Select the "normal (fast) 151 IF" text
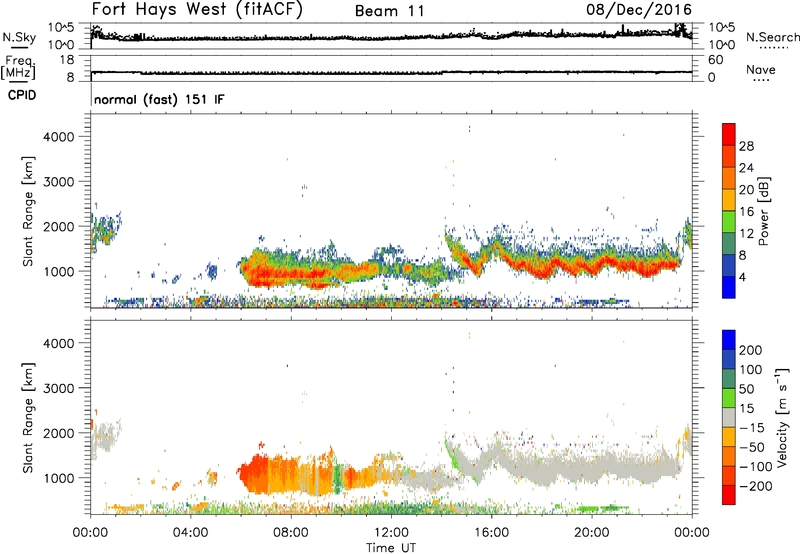 (x=159, y=99)
